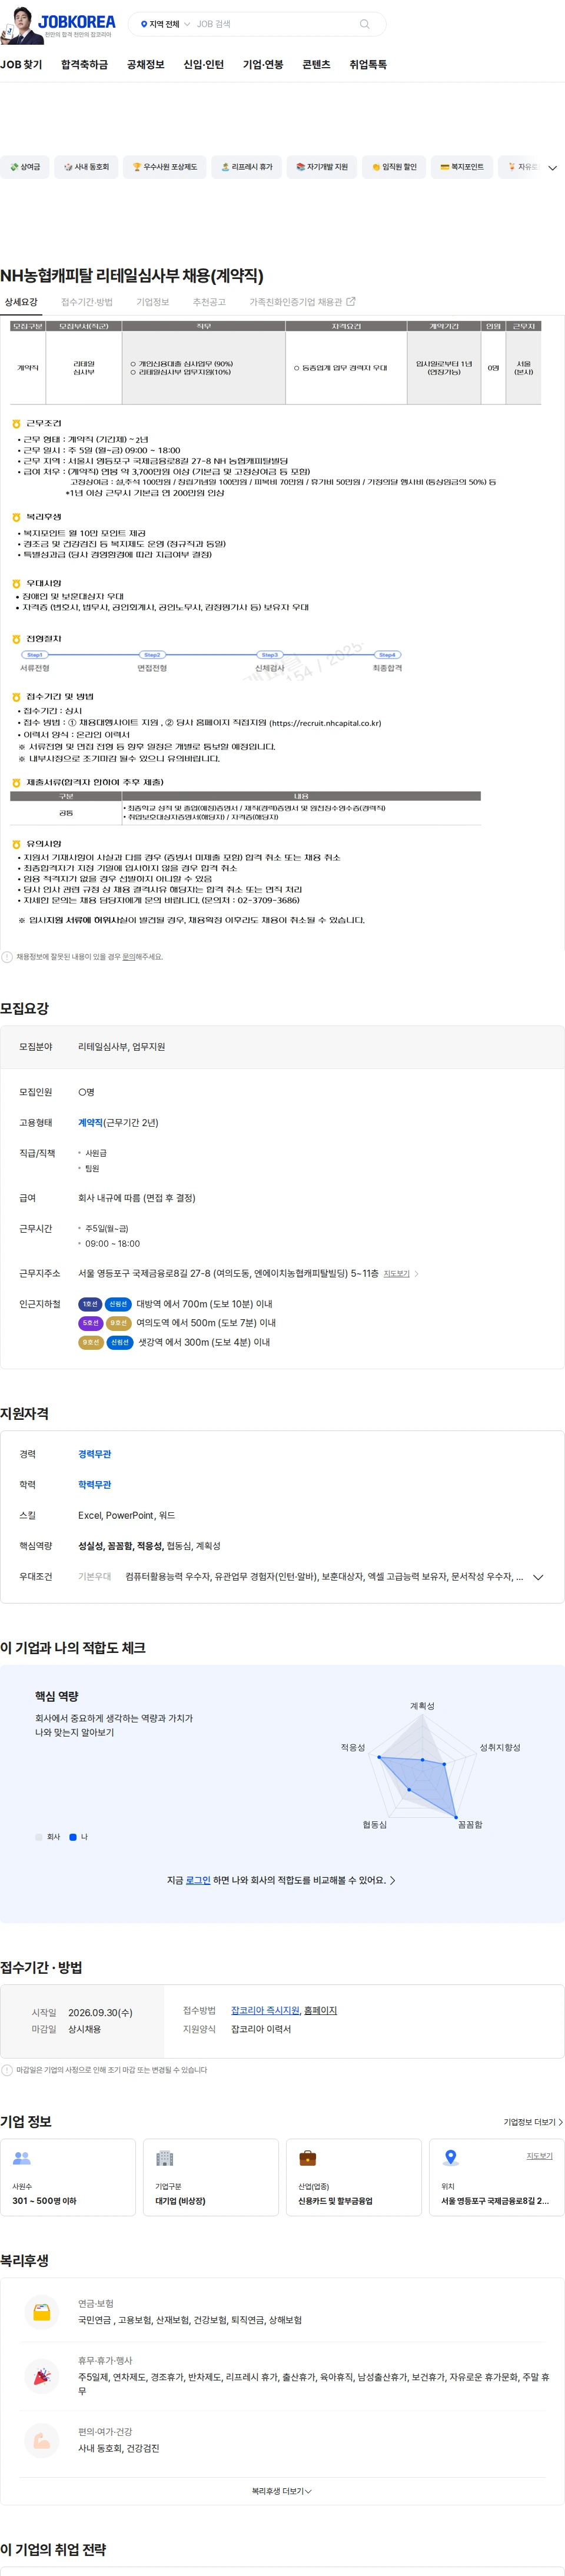Click the 위치 map pin icon
The height and width of the screenshot is (2576, 565).
451,2158
